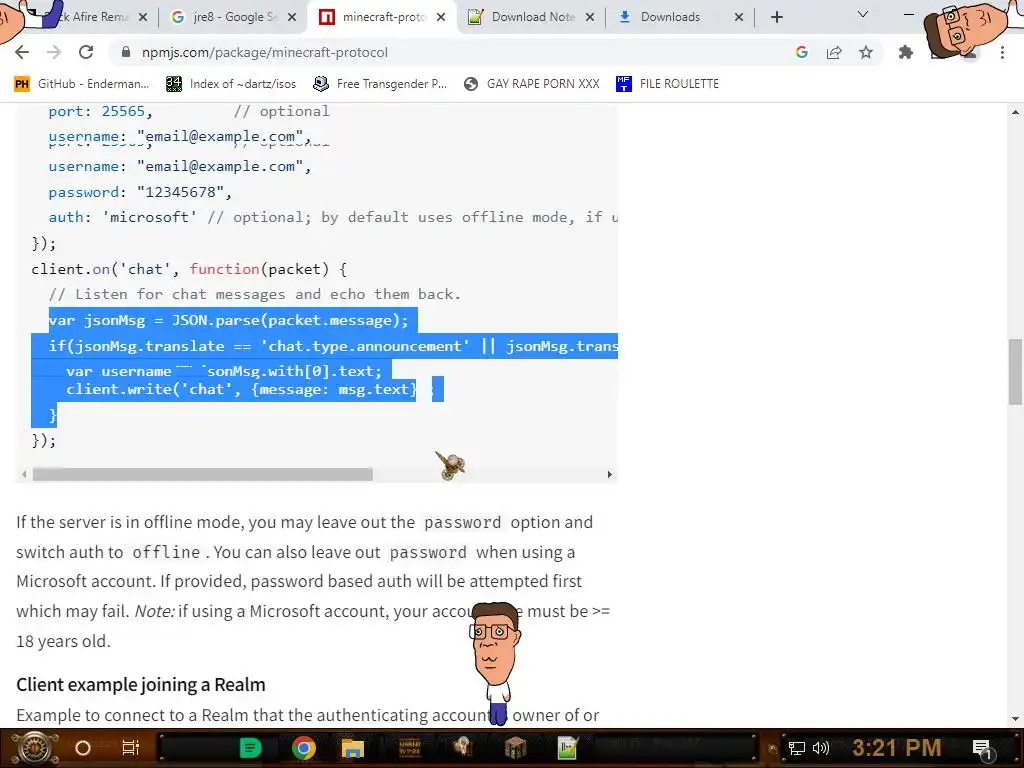
Task: Click the Google icon in address bar
Action: pyautogui.click(x=802, y=52)
